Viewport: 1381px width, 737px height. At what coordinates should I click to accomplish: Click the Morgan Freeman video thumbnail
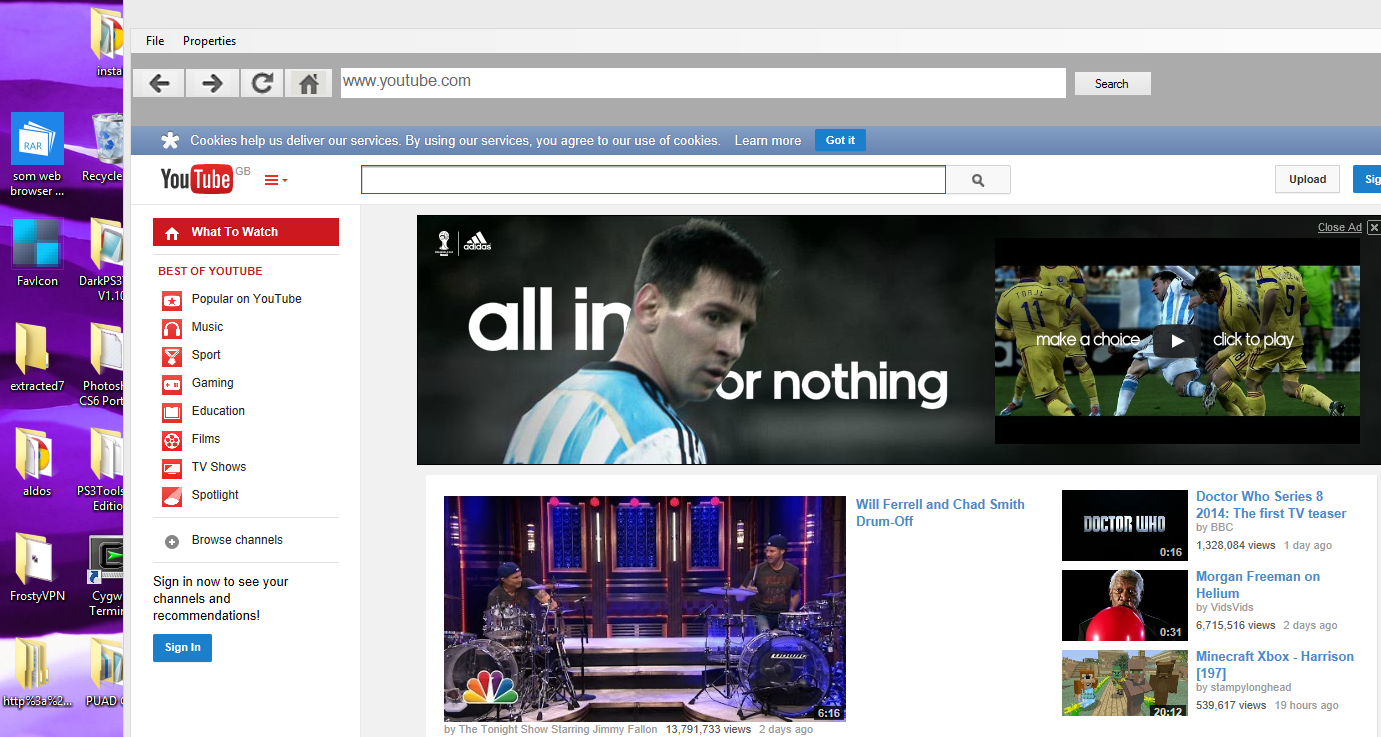click(x=1125, y=606)
